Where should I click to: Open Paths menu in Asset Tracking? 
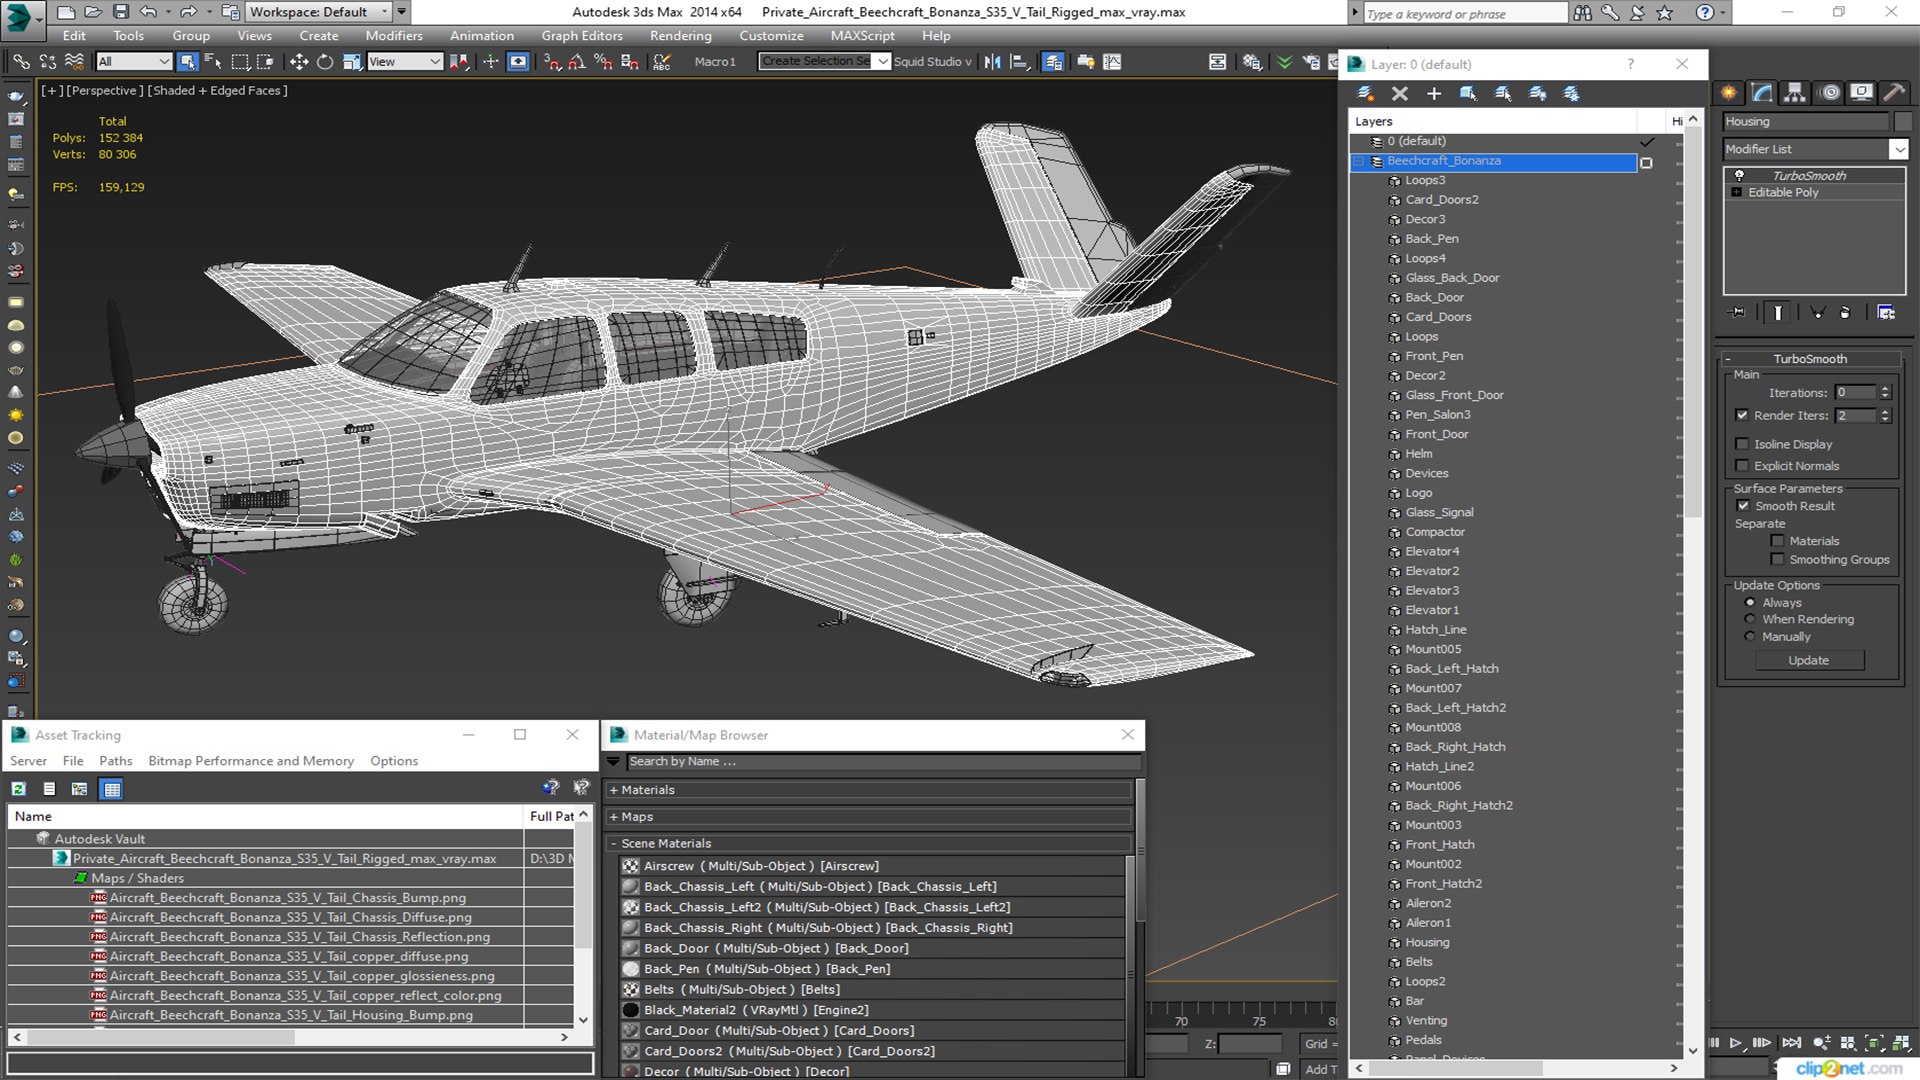[x=115, y=761]
